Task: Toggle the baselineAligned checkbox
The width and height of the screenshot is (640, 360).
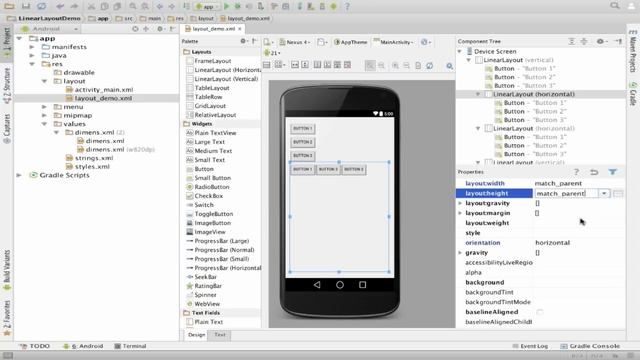Action: 540,312
